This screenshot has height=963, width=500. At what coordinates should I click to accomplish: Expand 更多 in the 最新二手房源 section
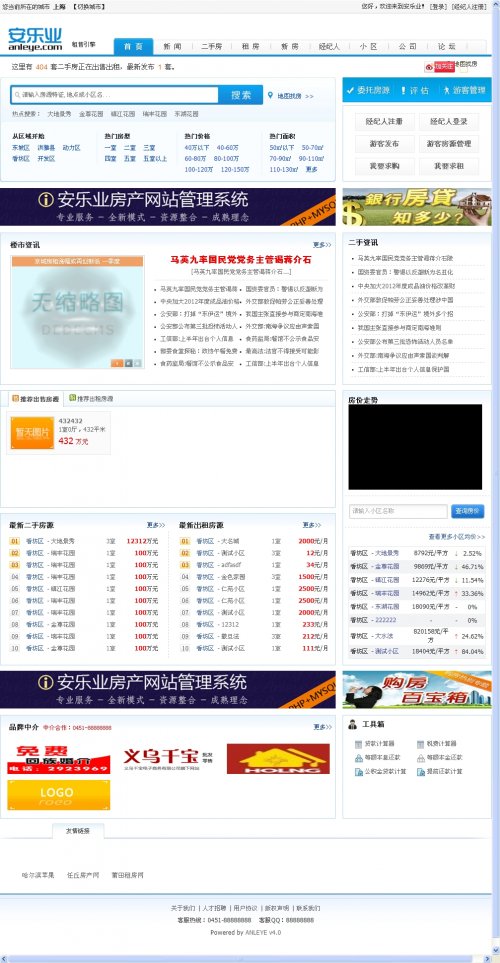click(156, 525)
